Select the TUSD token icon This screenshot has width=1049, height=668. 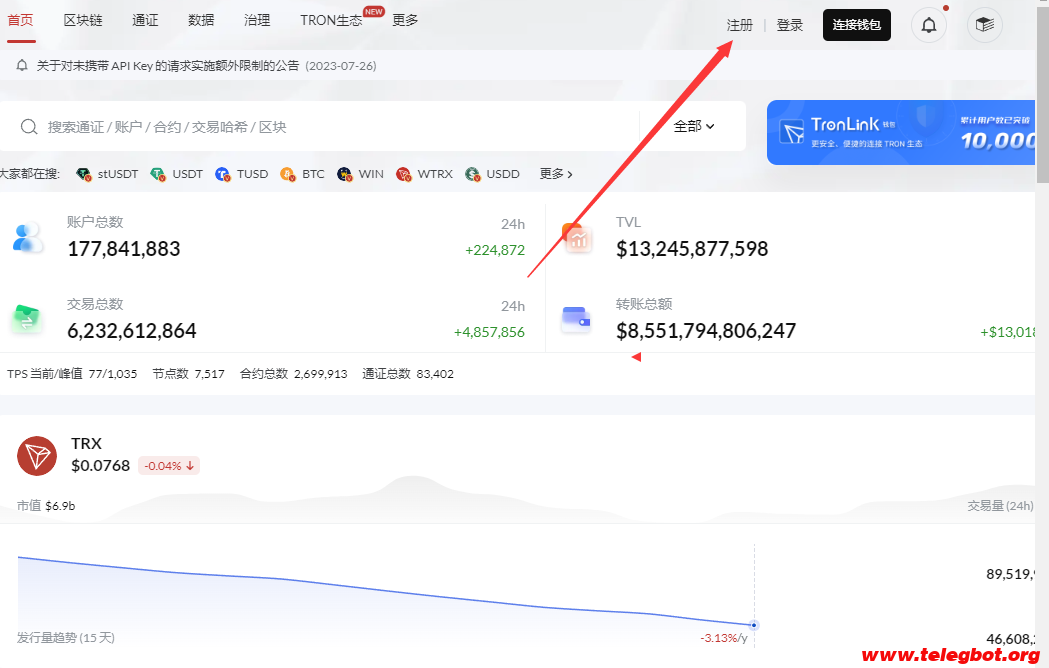click(223, 174)
